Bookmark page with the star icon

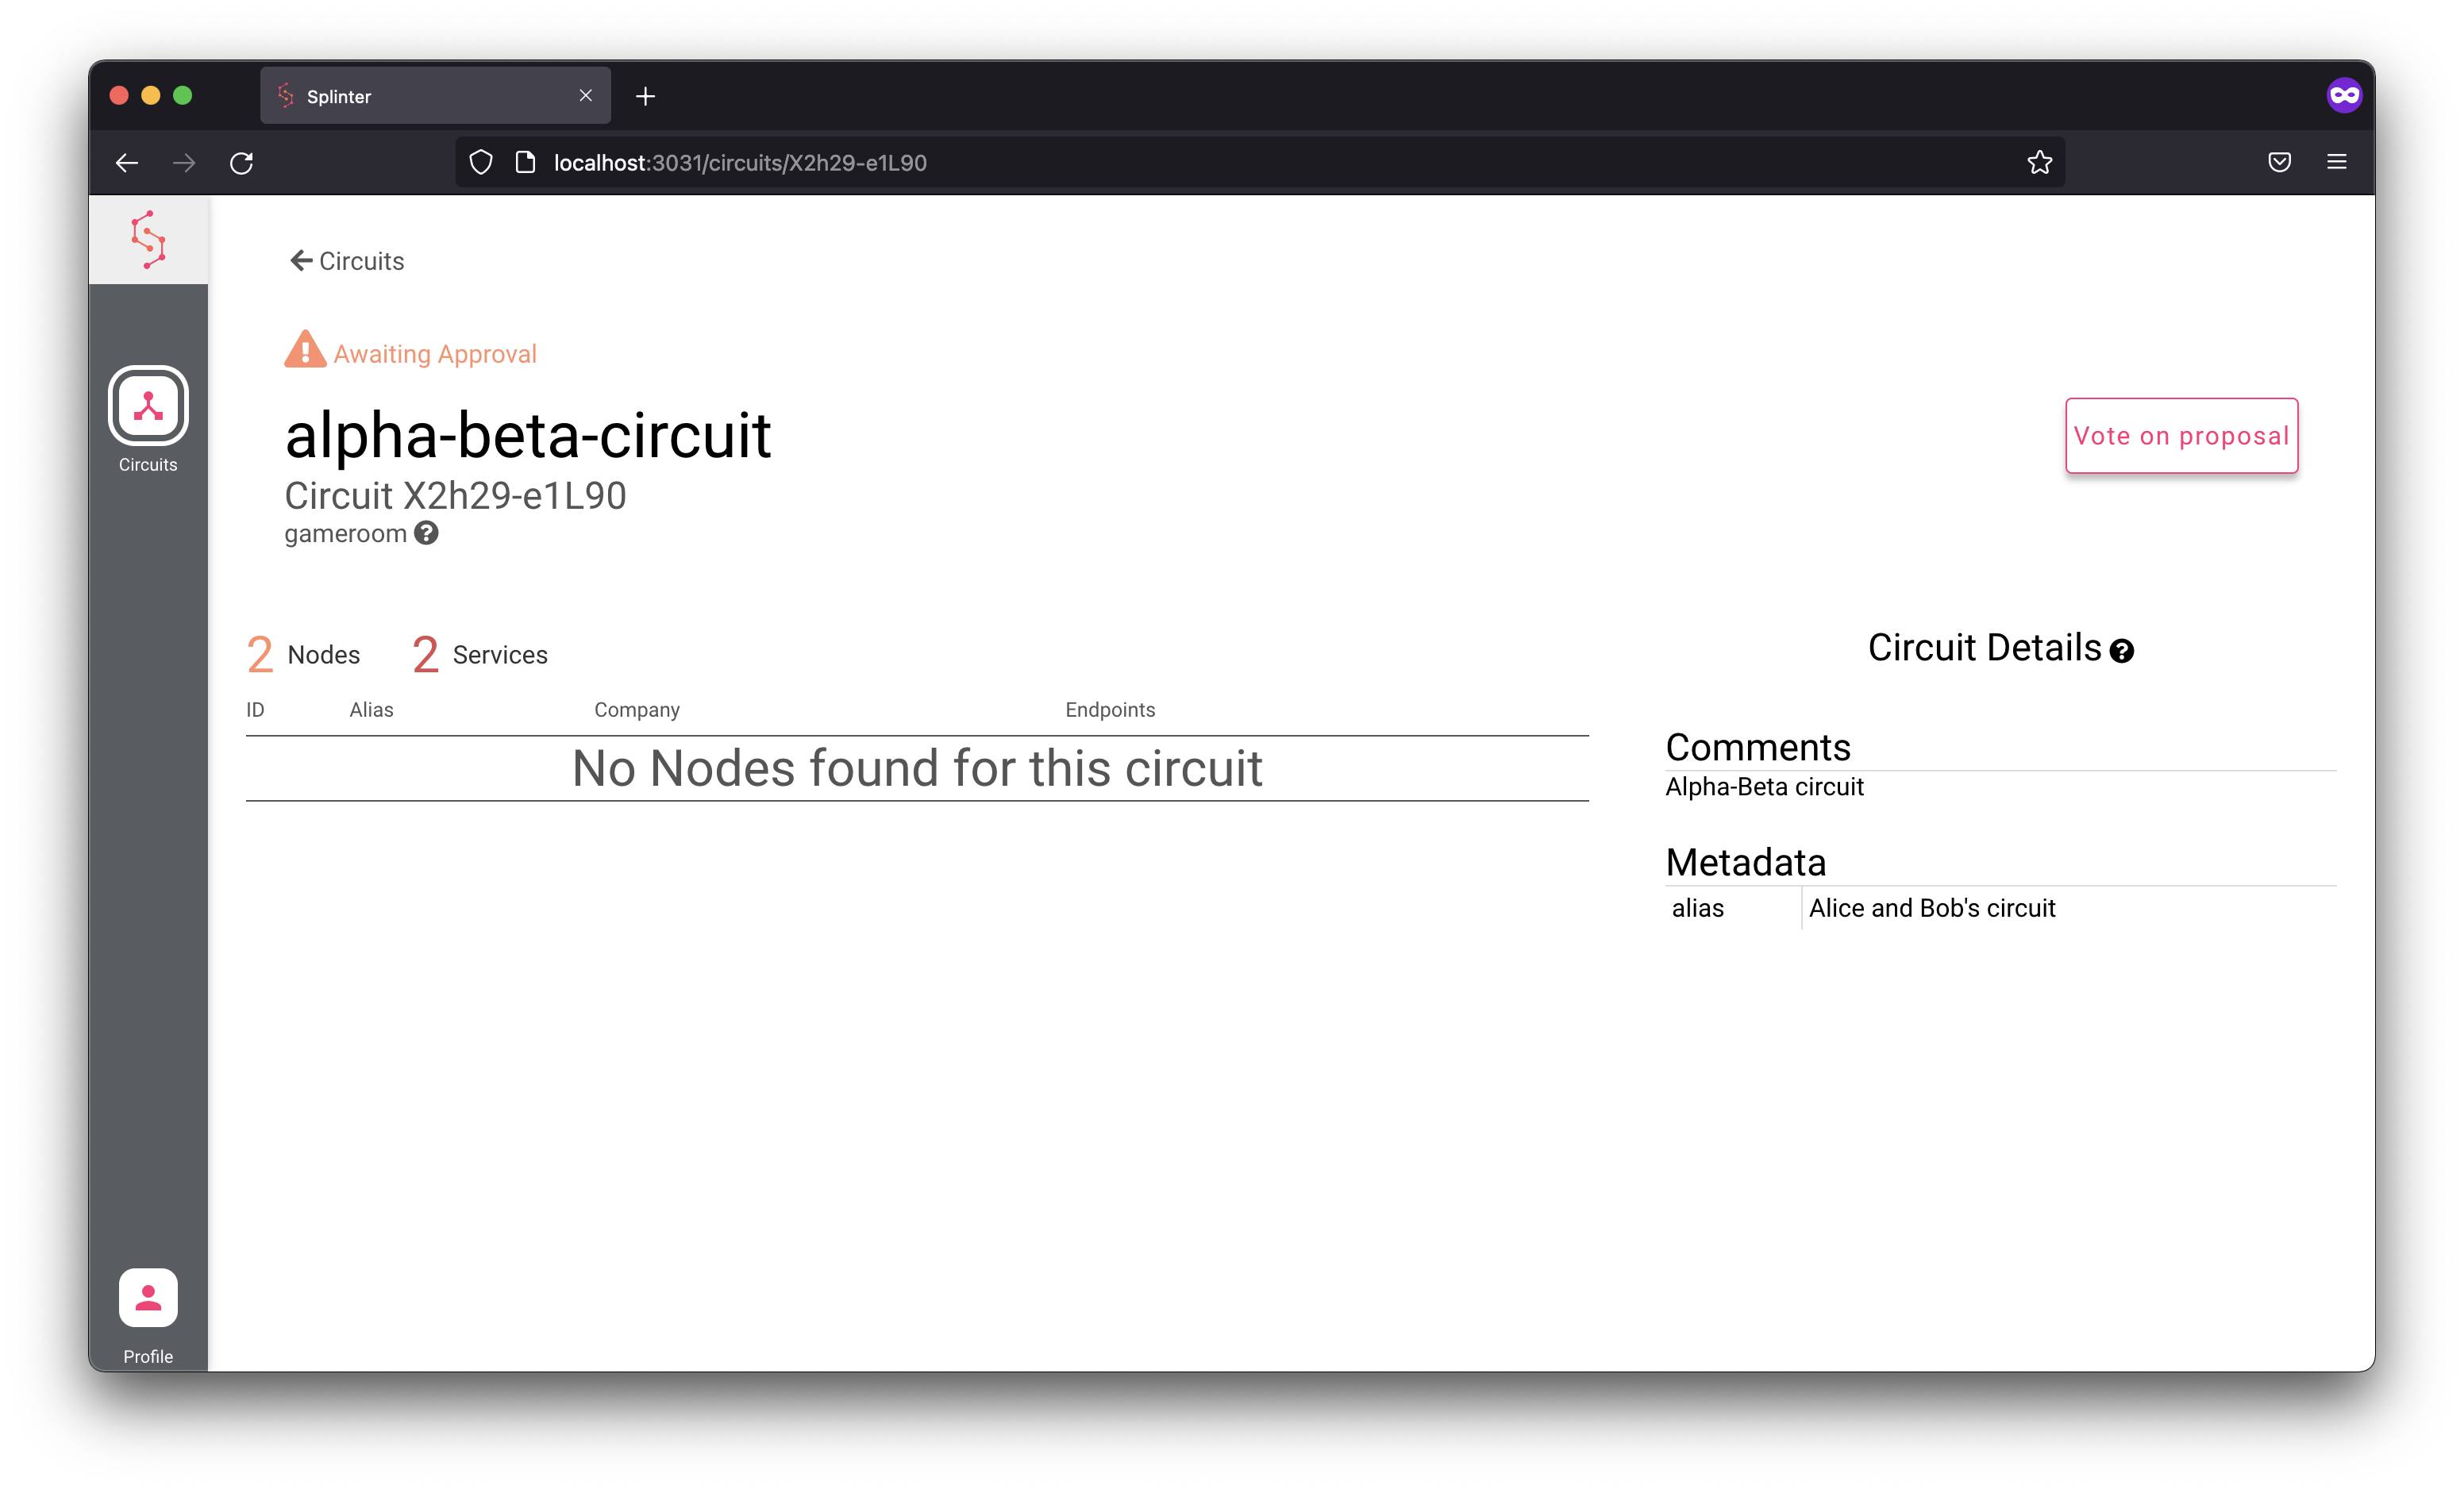(x=2039, y=162)
